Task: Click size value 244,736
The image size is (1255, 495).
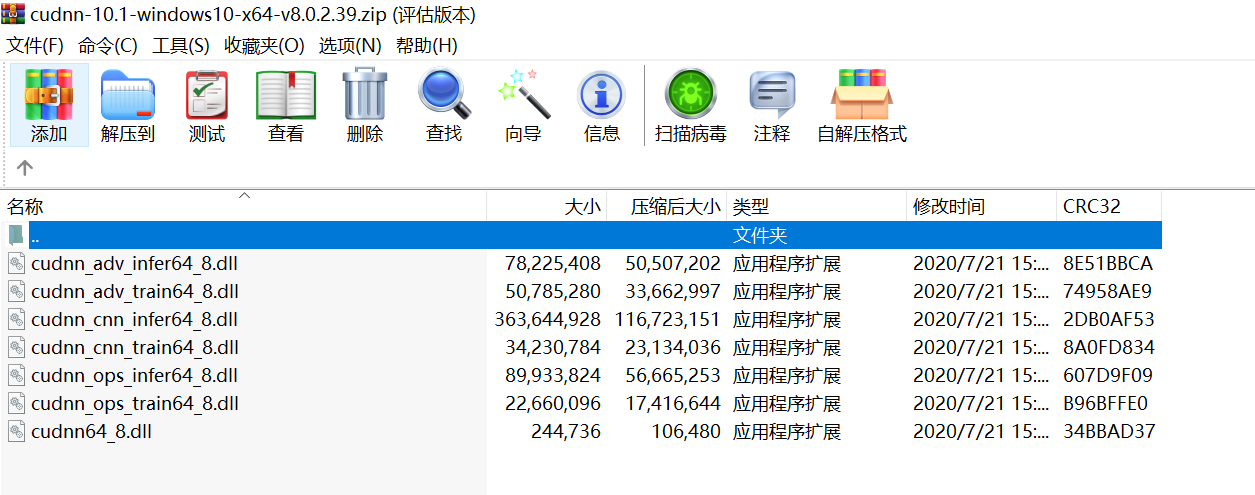Action: click(x=566, y=432)
